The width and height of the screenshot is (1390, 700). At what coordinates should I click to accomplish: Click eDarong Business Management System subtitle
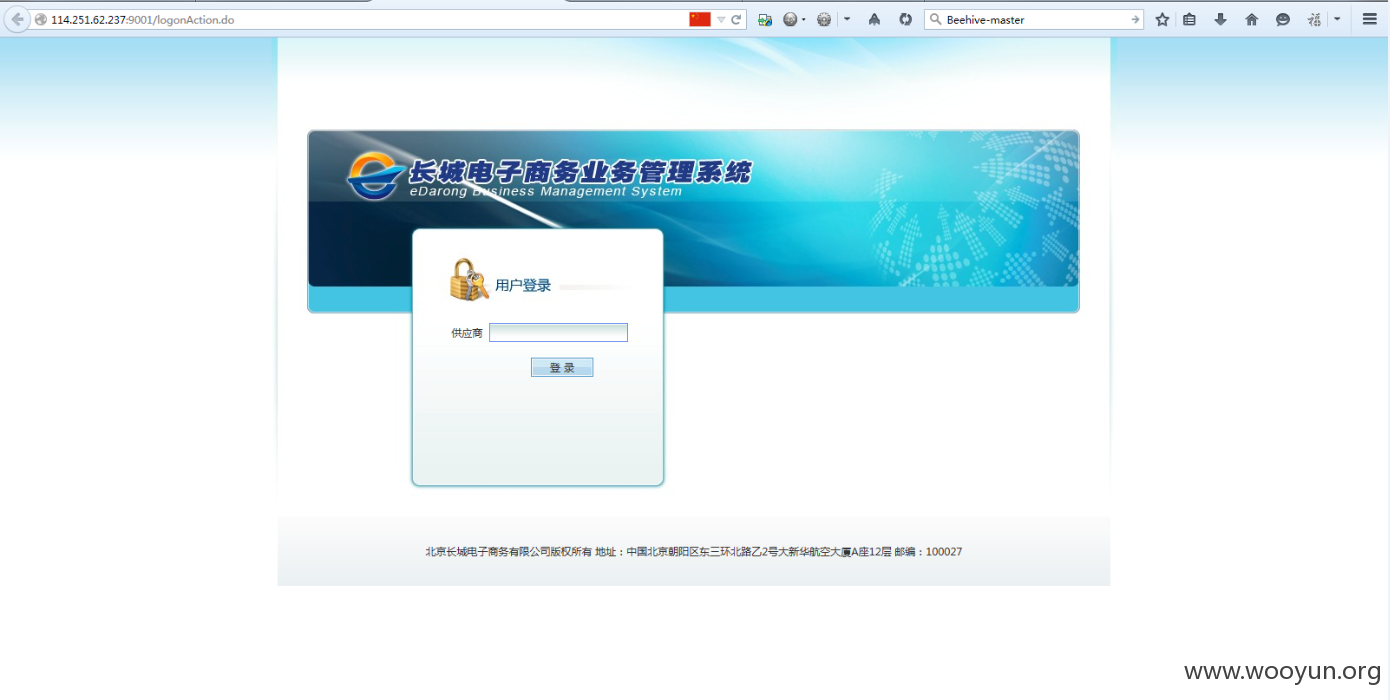pos(546,191)
